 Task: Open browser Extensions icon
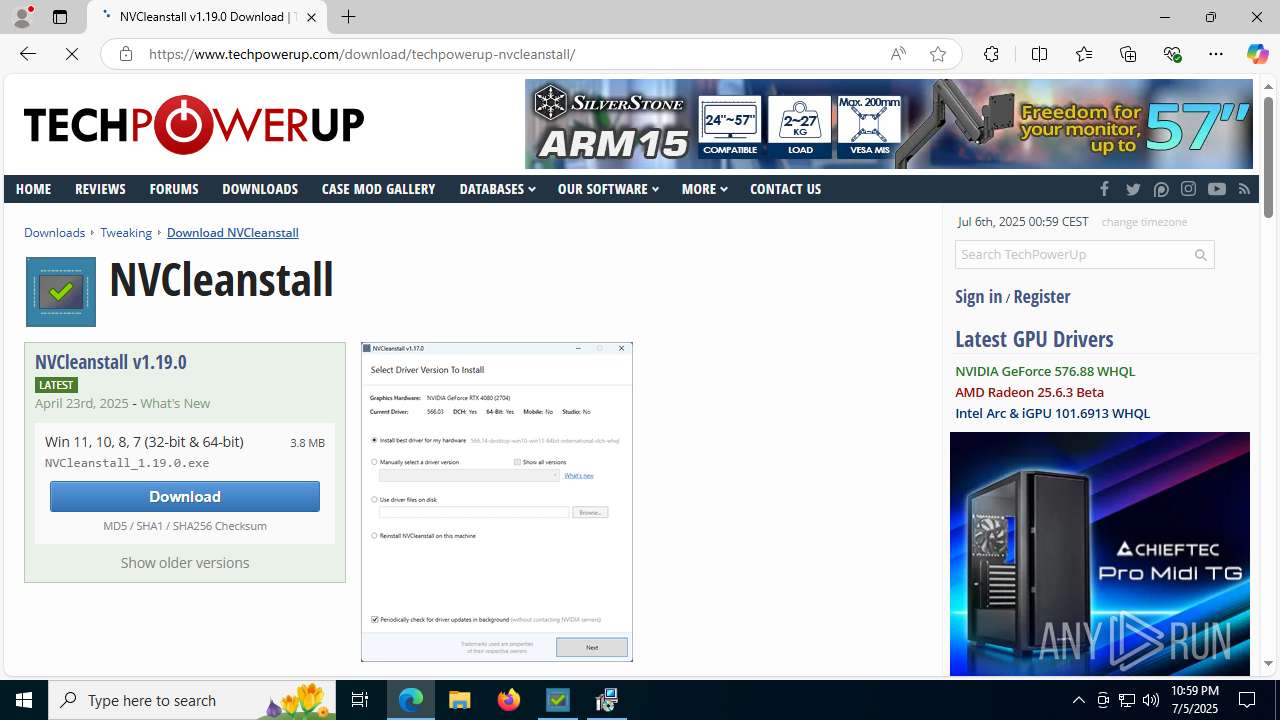click(991, 54)
